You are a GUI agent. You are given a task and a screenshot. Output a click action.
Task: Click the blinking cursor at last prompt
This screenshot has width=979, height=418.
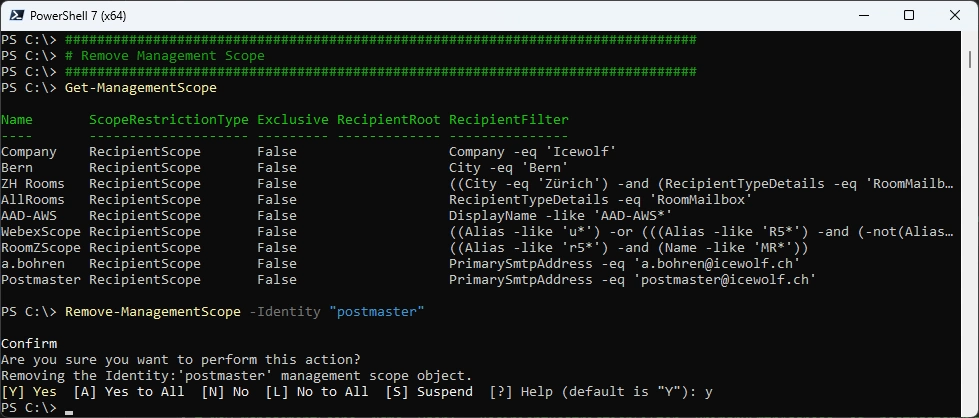(69, 410)
